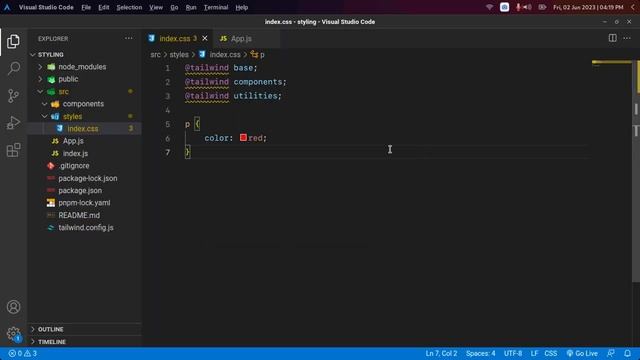Click the Explorer more actions ellipsis
Screen dimensions: 640x360
pos(129,38)
